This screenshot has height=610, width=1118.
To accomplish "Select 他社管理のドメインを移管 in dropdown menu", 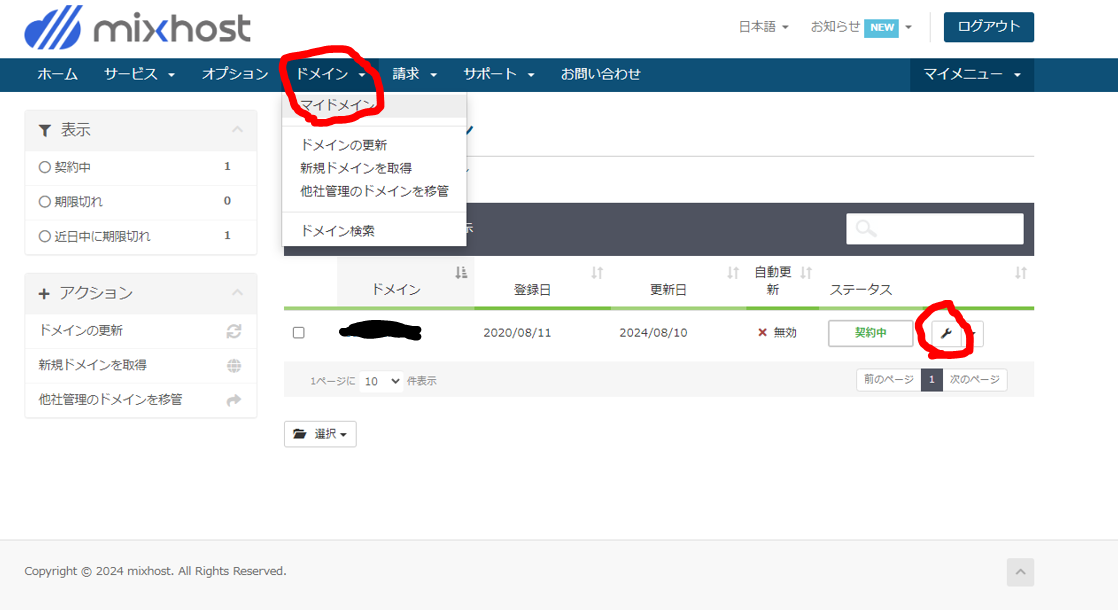I will (x=374, y=191).
